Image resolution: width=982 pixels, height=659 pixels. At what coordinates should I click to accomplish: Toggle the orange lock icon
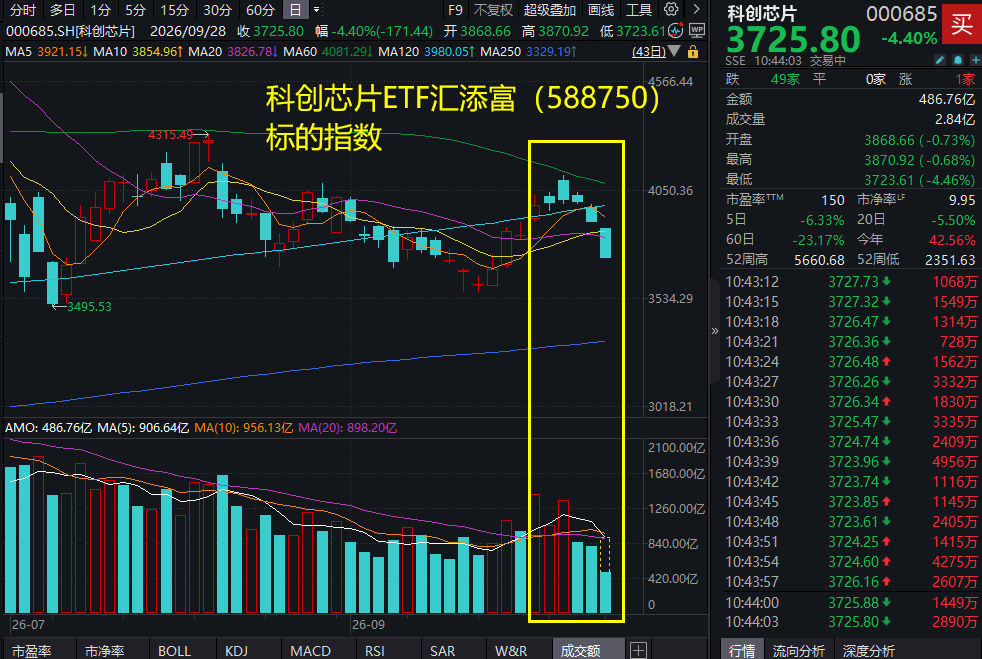click(693, 51)
